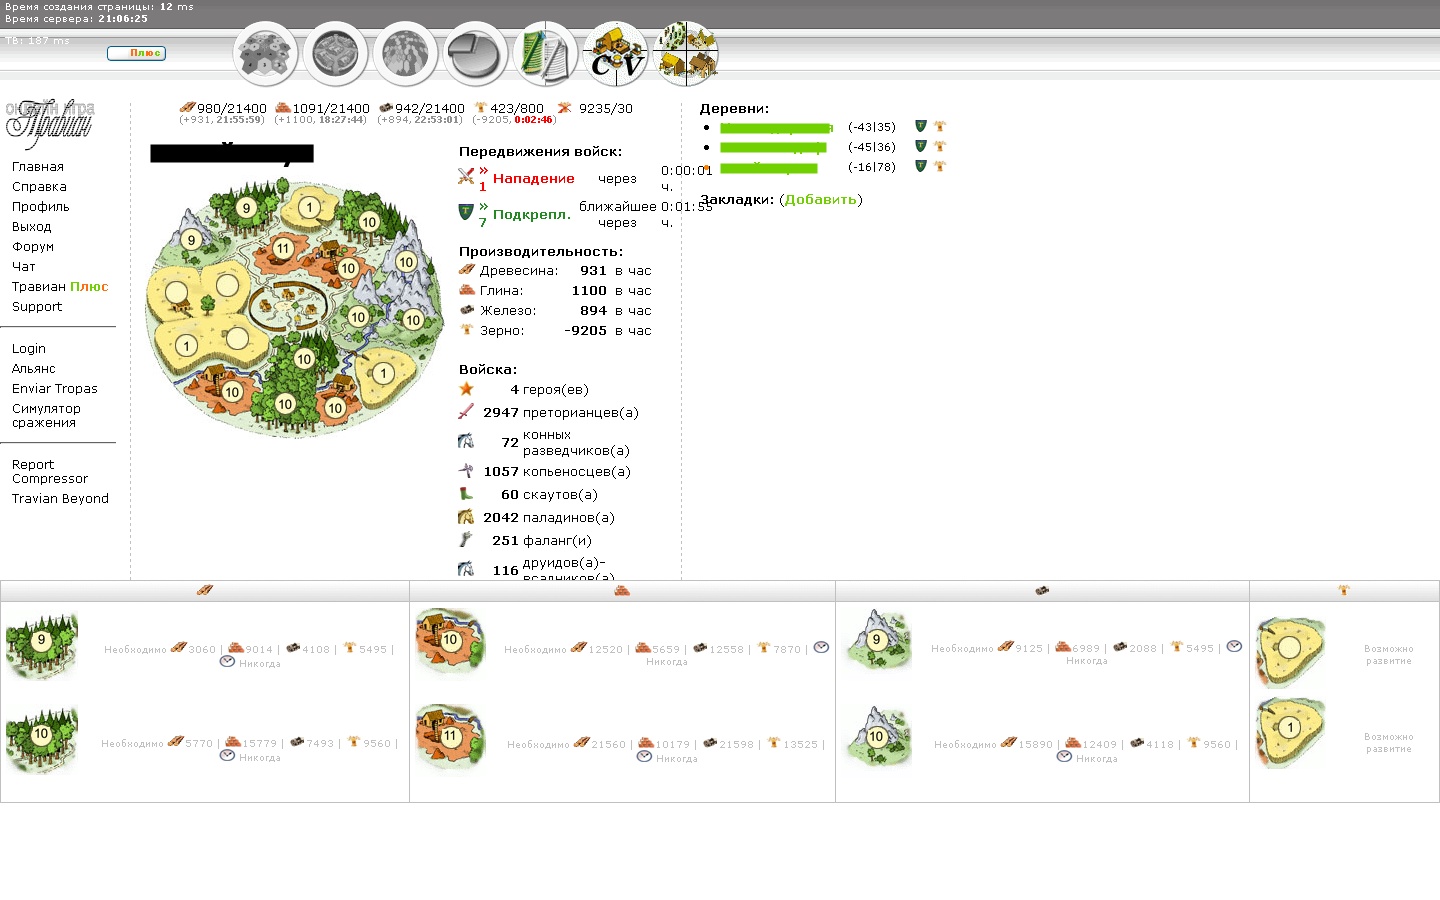Viewport: 1440px width, 900px height.
Task: Click the crosshair villages icon after CV
Action: 686,55
